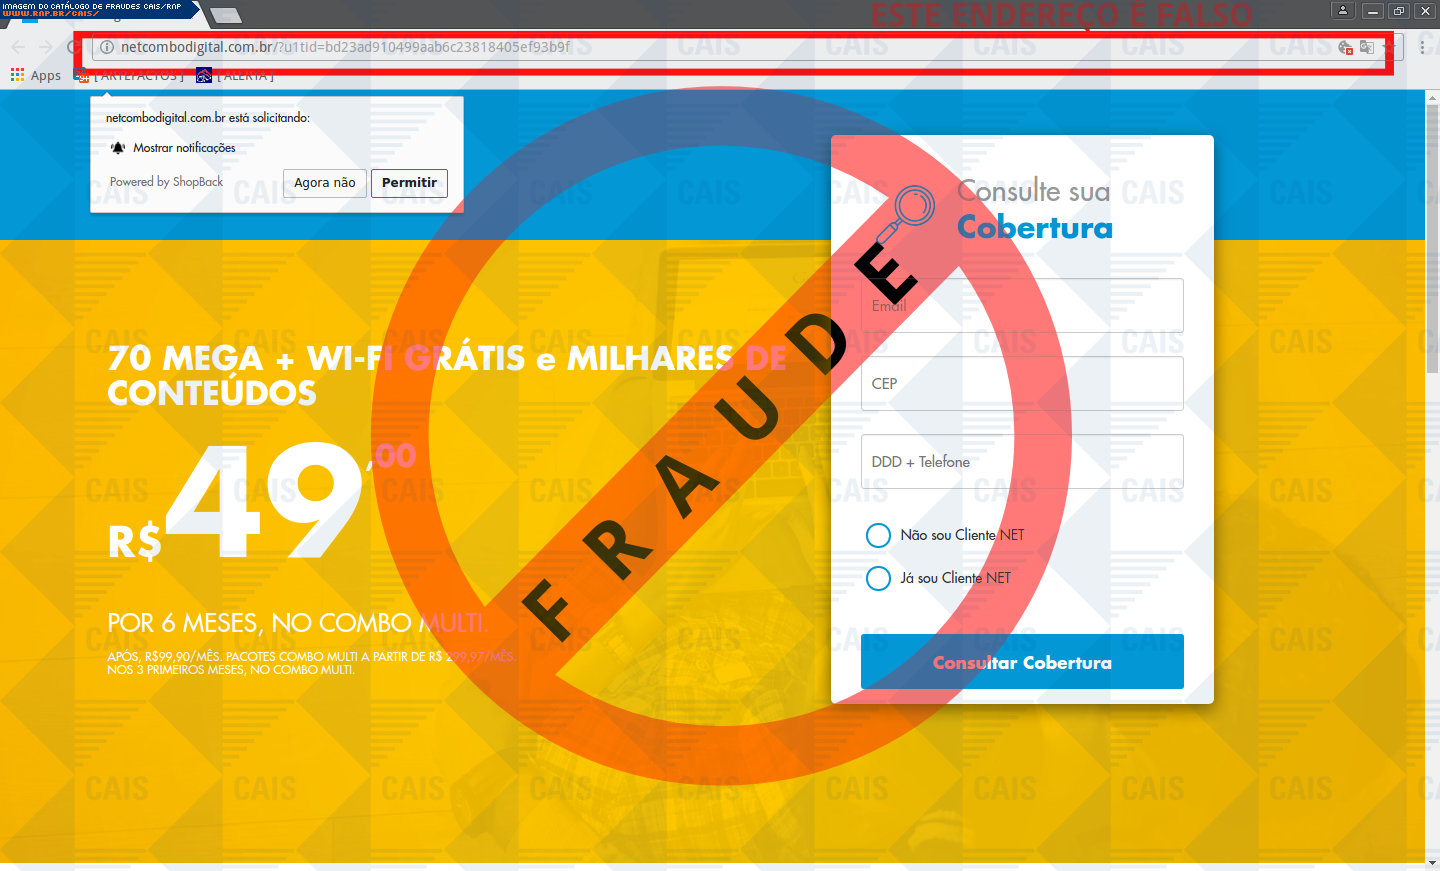Open the ARTEFACTOS bookmark folder

130,75
